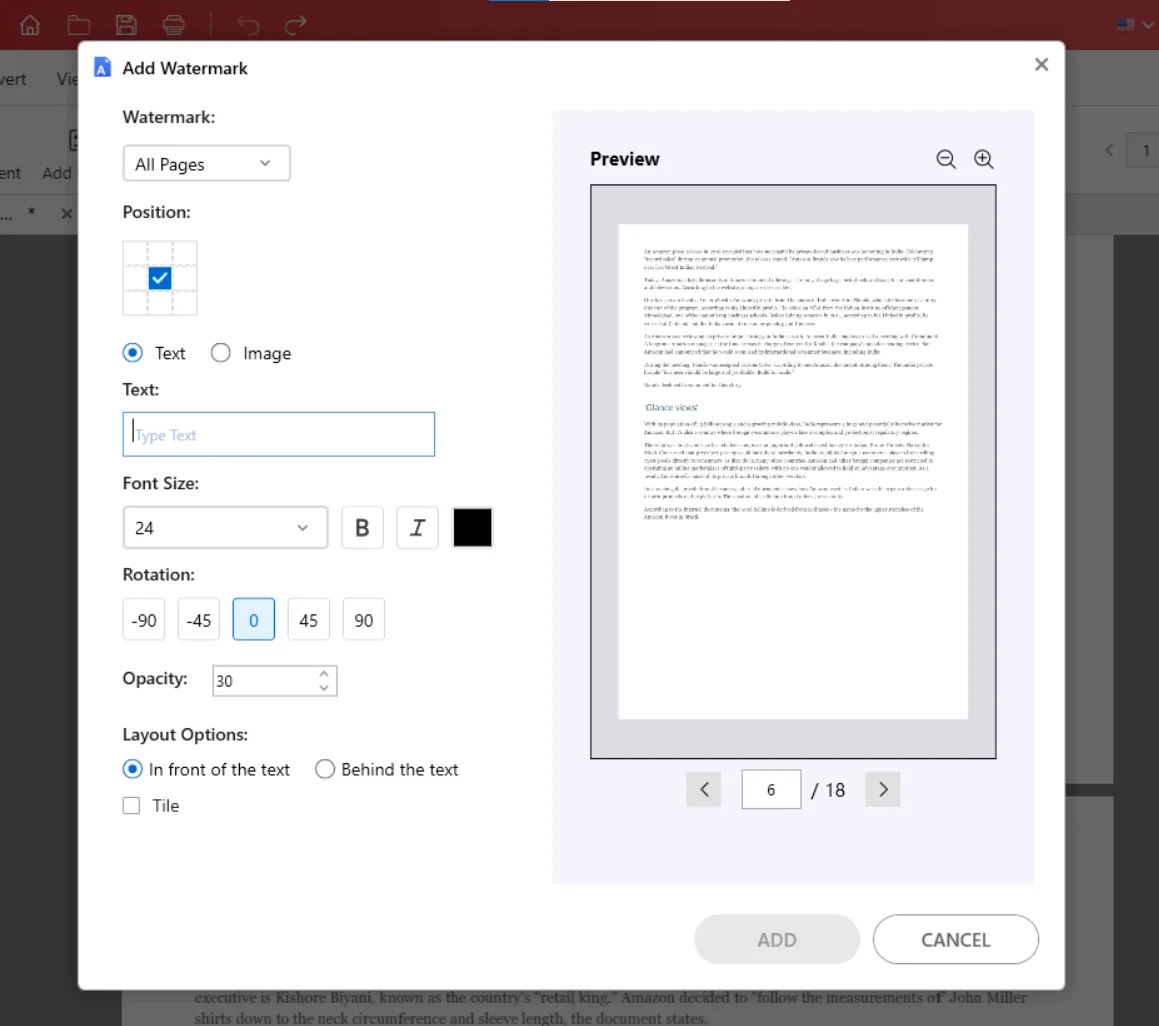This screenshot has height=1026, width=1159.
Task: Pick a watermark text color
Action: click(472, 527)
